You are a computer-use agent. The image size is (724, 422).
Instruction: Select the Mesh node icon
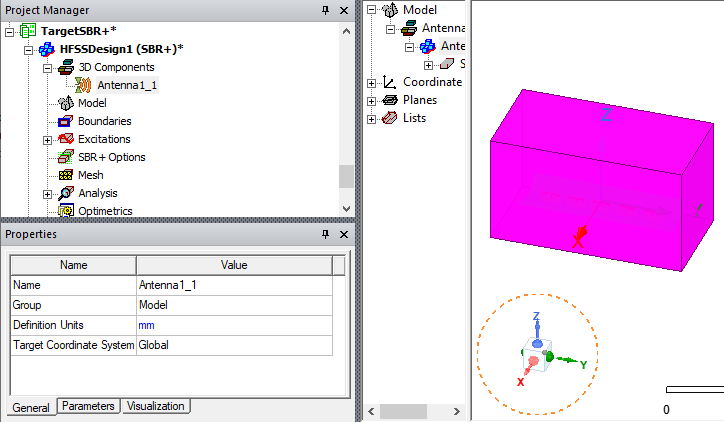tap(66, 175)
